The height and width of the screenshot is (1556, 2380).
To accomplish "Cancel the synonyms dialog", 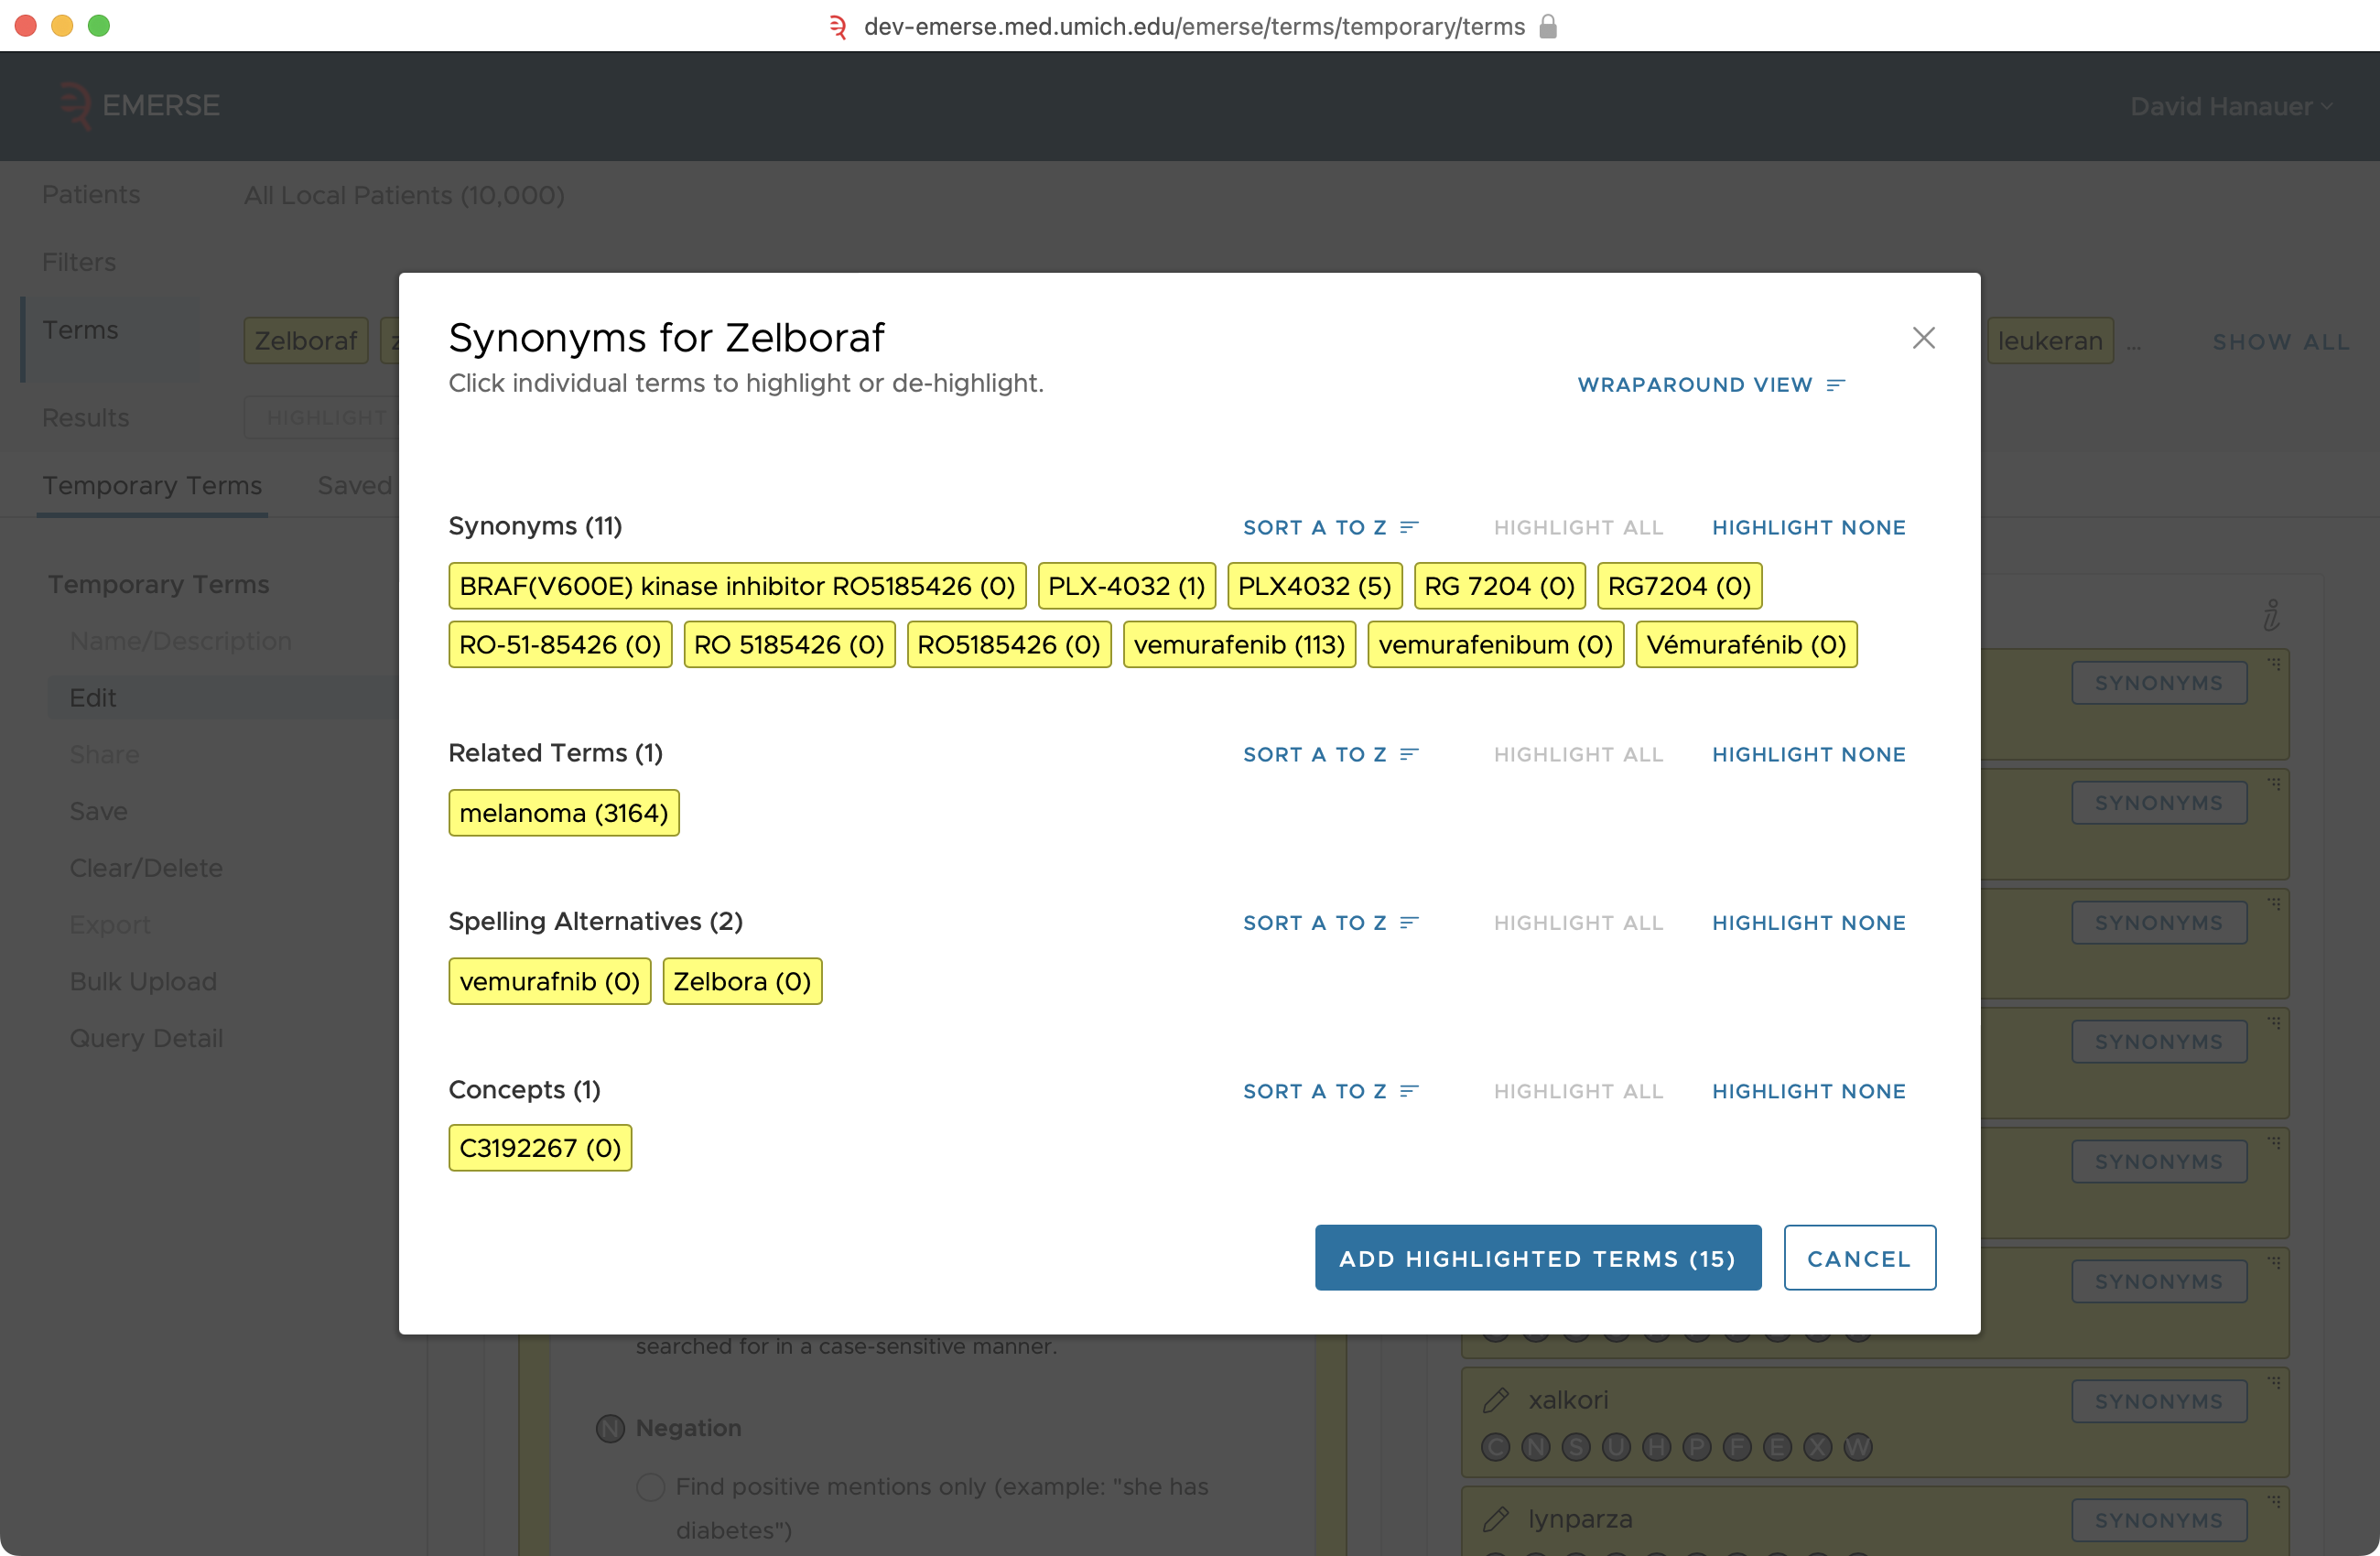I will [1859, 1258].
